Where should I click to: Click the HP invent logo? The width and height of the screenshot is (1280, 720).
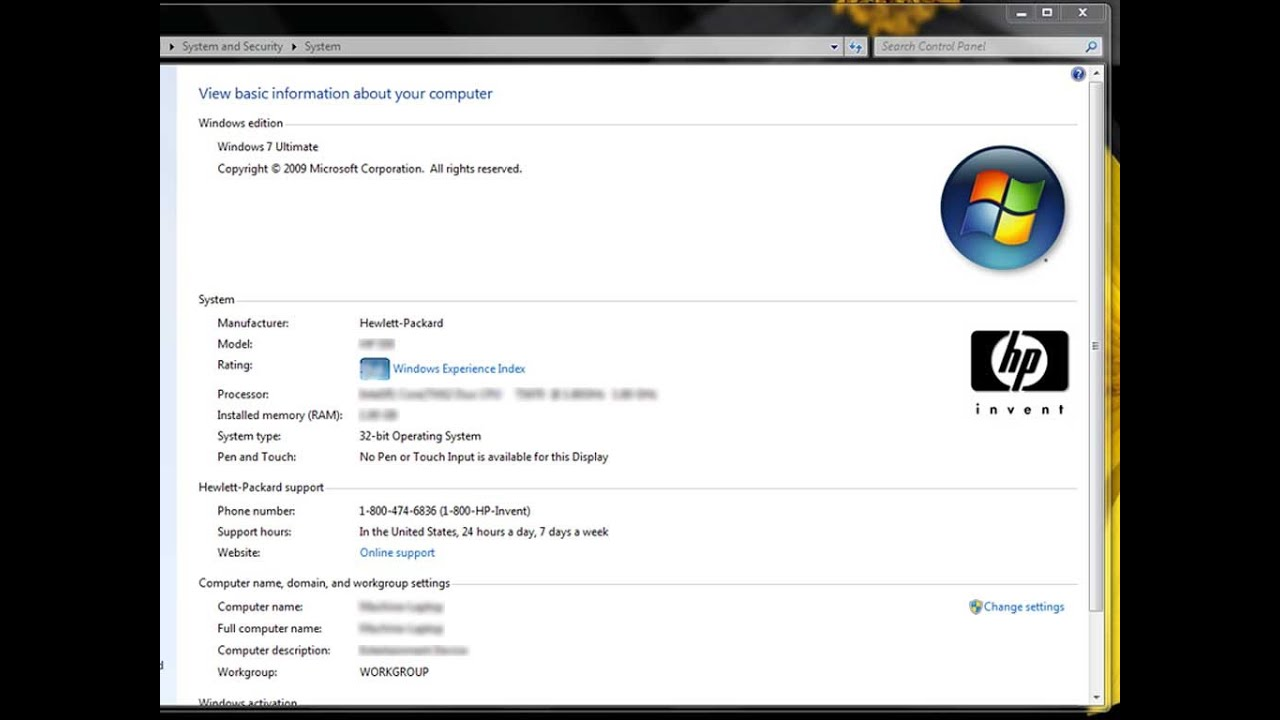point(1019,371)
